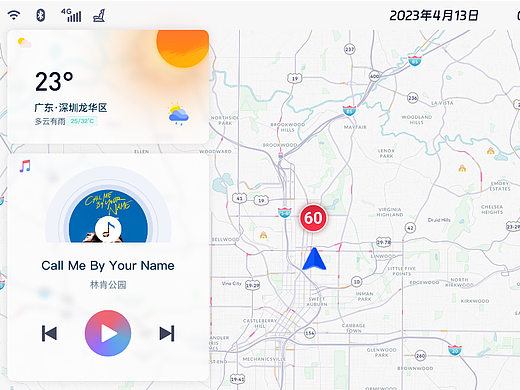
Task: Select the MECHANICSVILLE map label
Action: (264, 359)
